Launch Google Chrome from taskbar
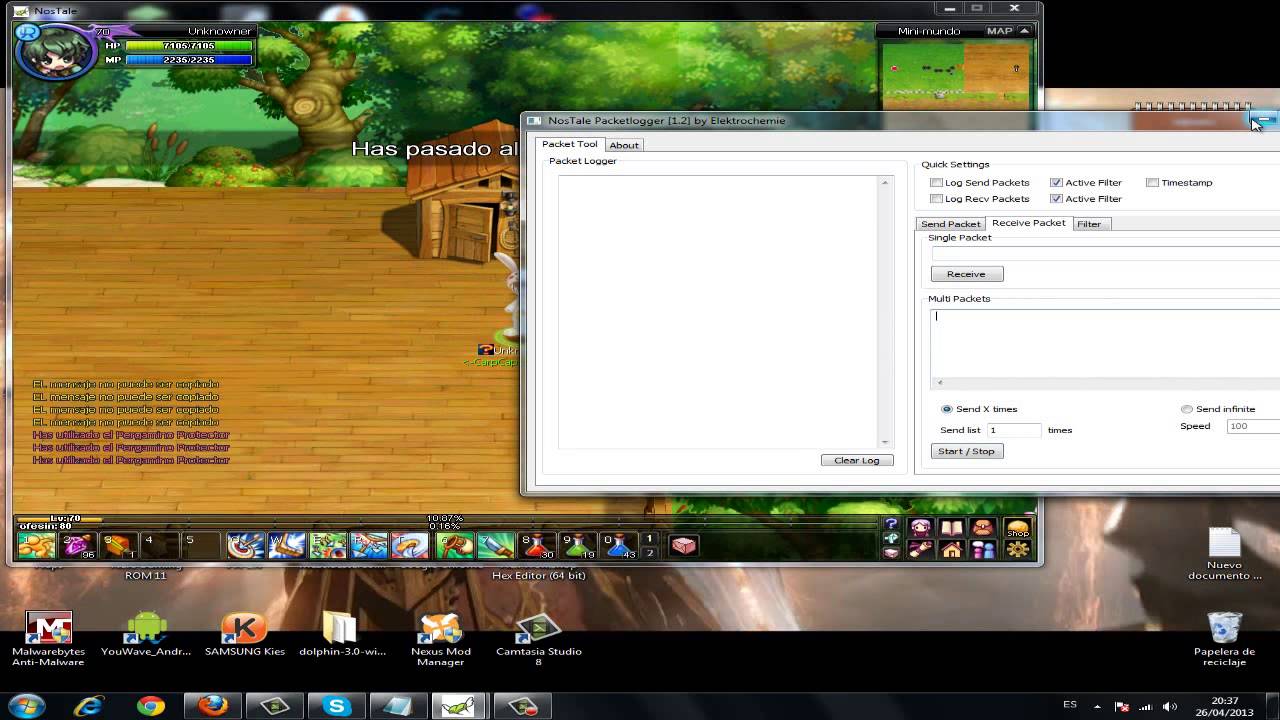This screenshot has height=720, width=1280. [x=151, y=706]
